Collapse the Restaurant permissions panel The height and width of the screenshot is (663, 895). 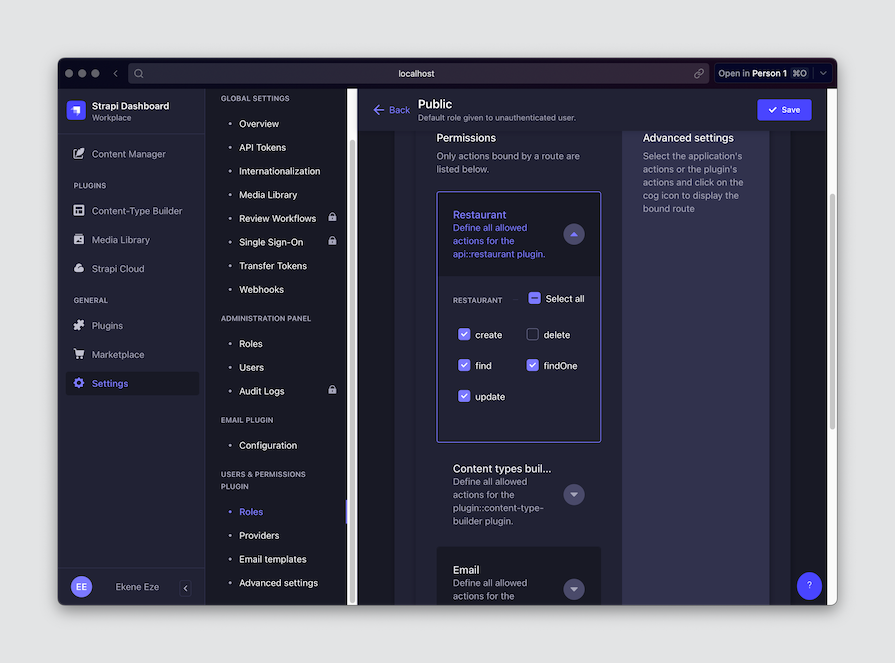click(x=573, y=234)
